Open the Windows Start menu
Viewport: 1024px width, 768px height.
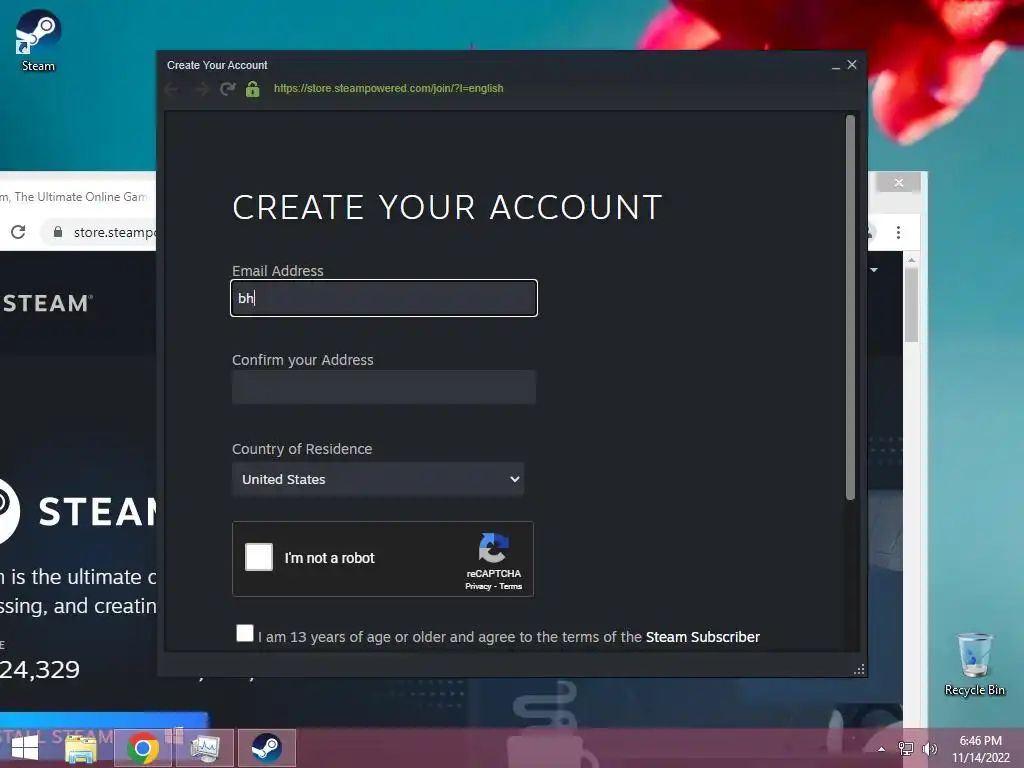[25, 748]
